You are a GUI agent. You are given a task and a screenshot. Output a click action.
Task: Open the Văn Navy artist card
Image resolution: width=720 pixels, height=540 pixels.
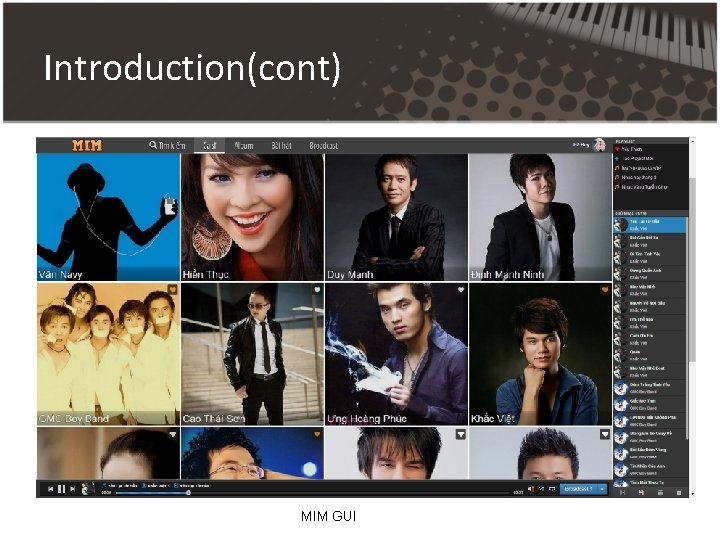(x=108, y=217)
